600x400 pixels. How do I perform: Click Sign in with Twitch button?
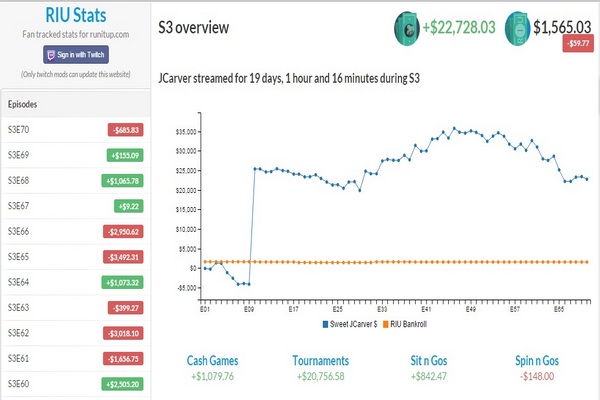coord(76,56)
